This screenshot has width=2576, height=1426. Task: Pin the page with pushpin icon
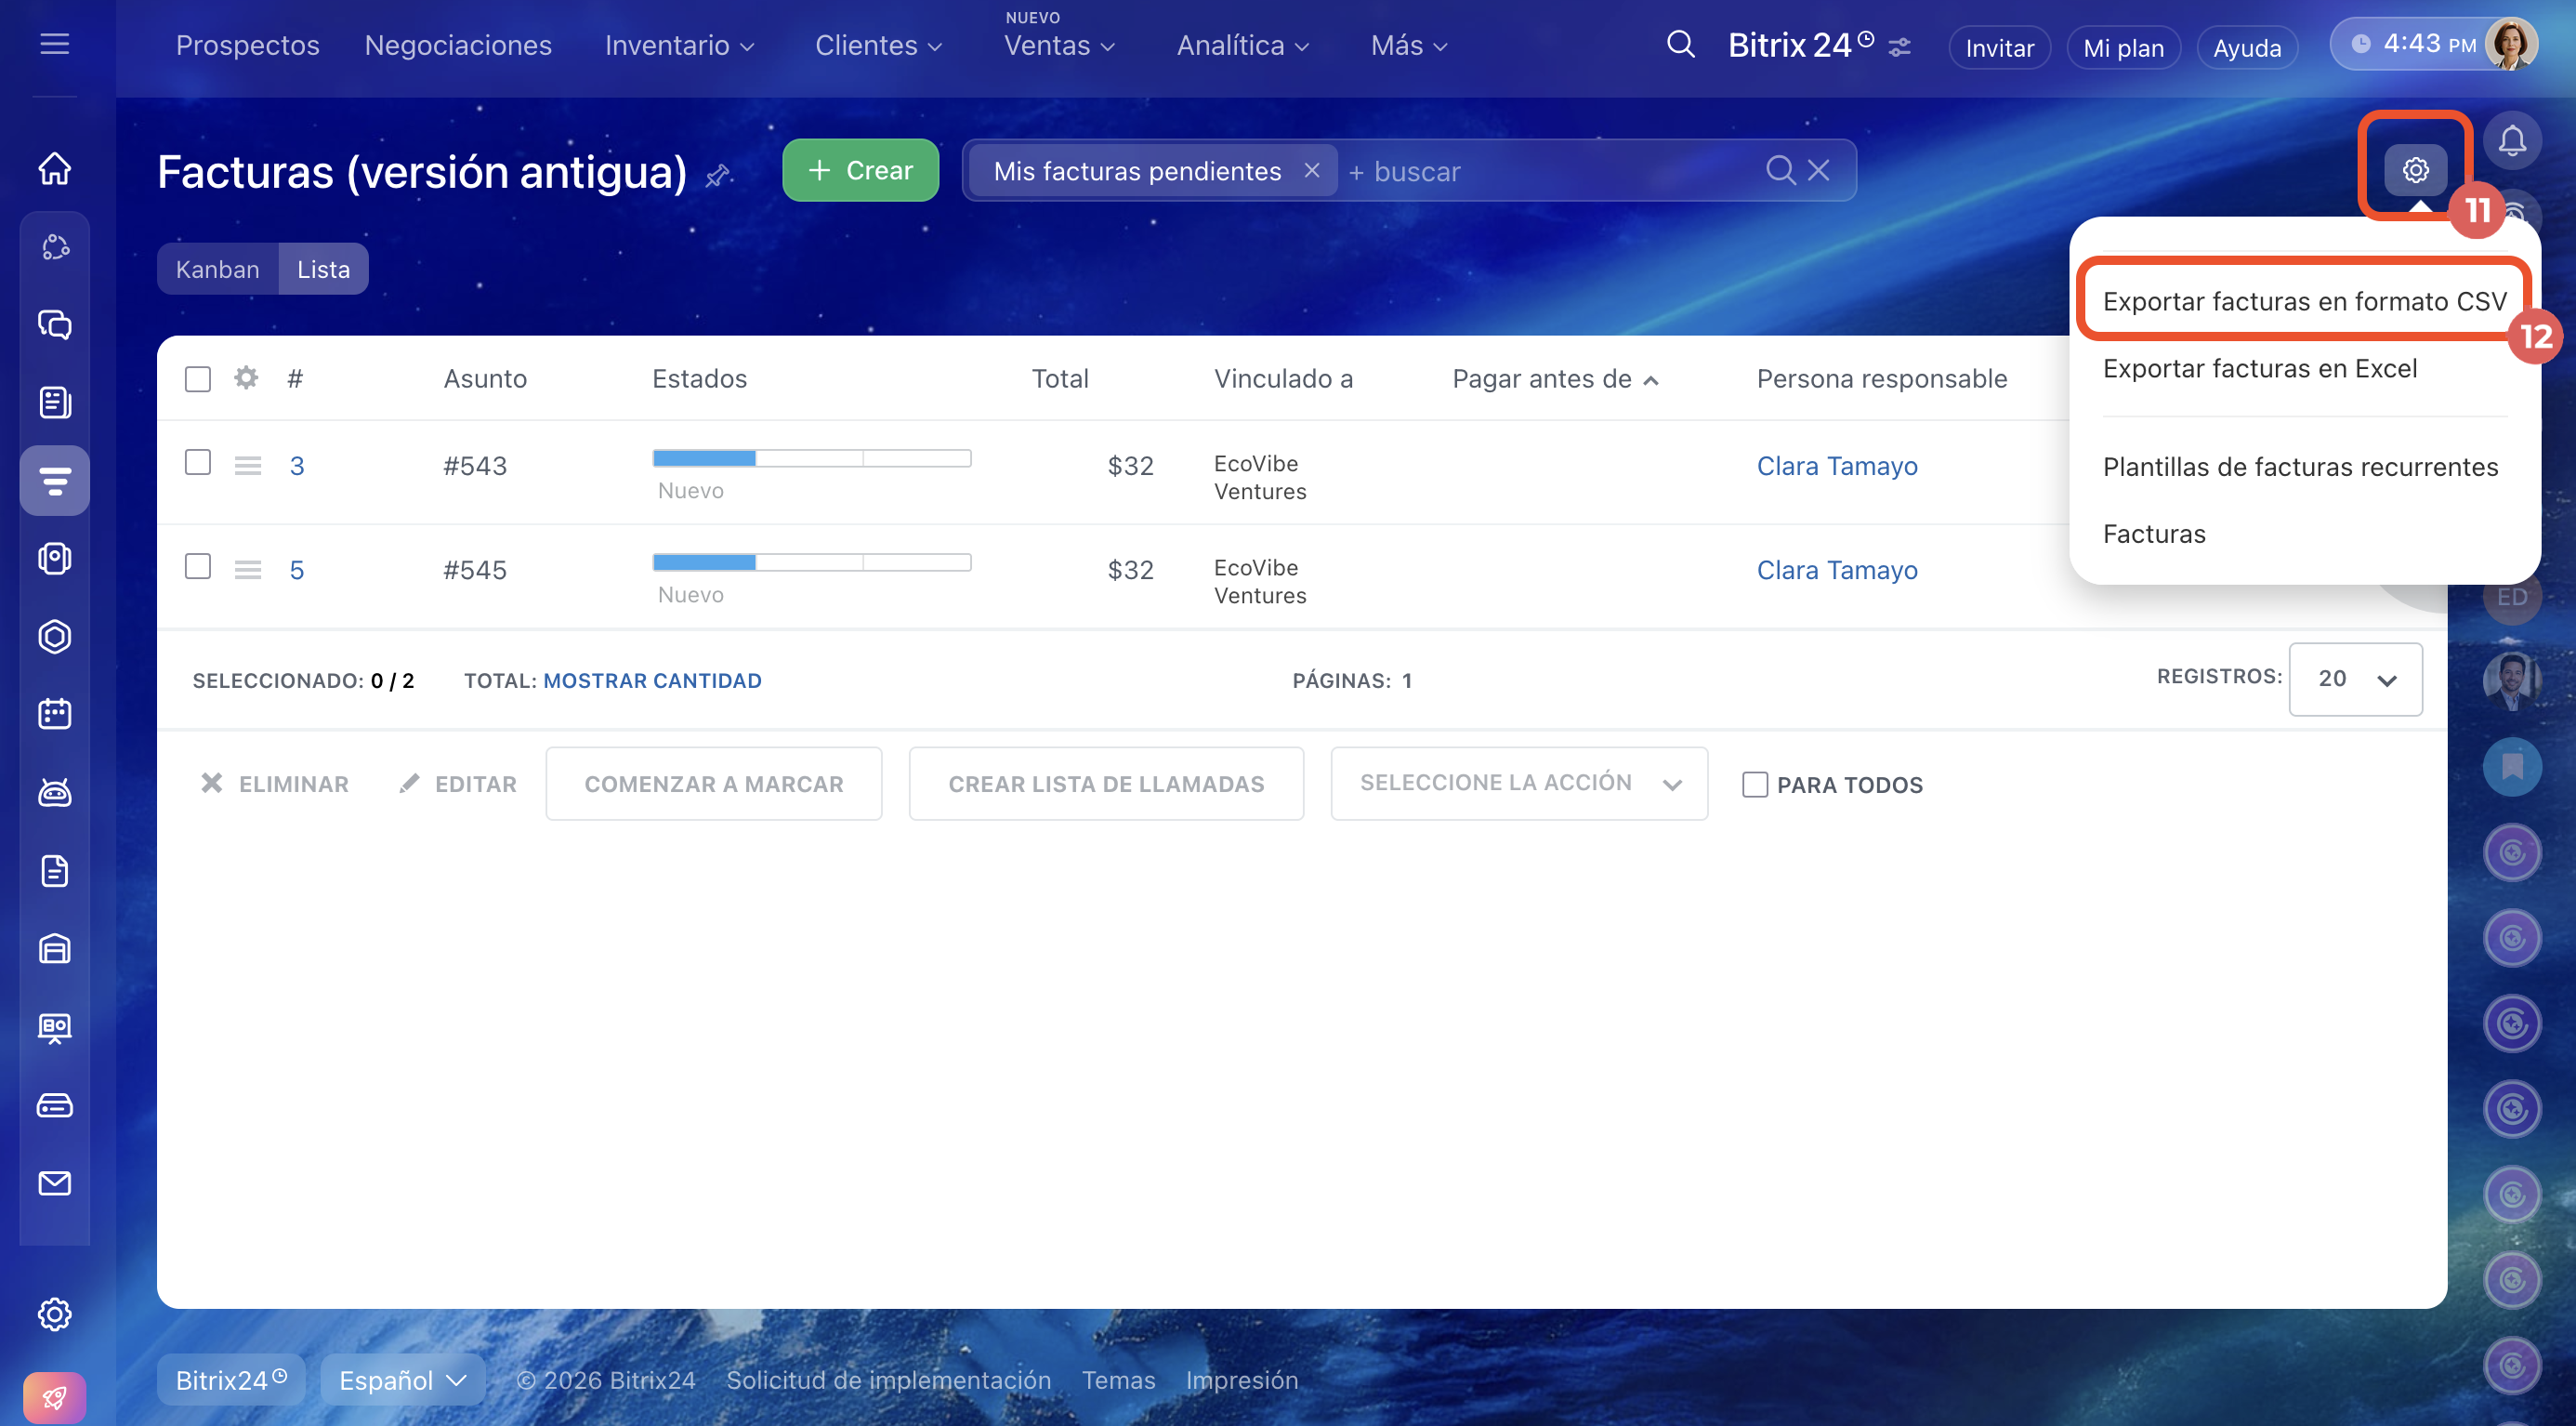717,176
